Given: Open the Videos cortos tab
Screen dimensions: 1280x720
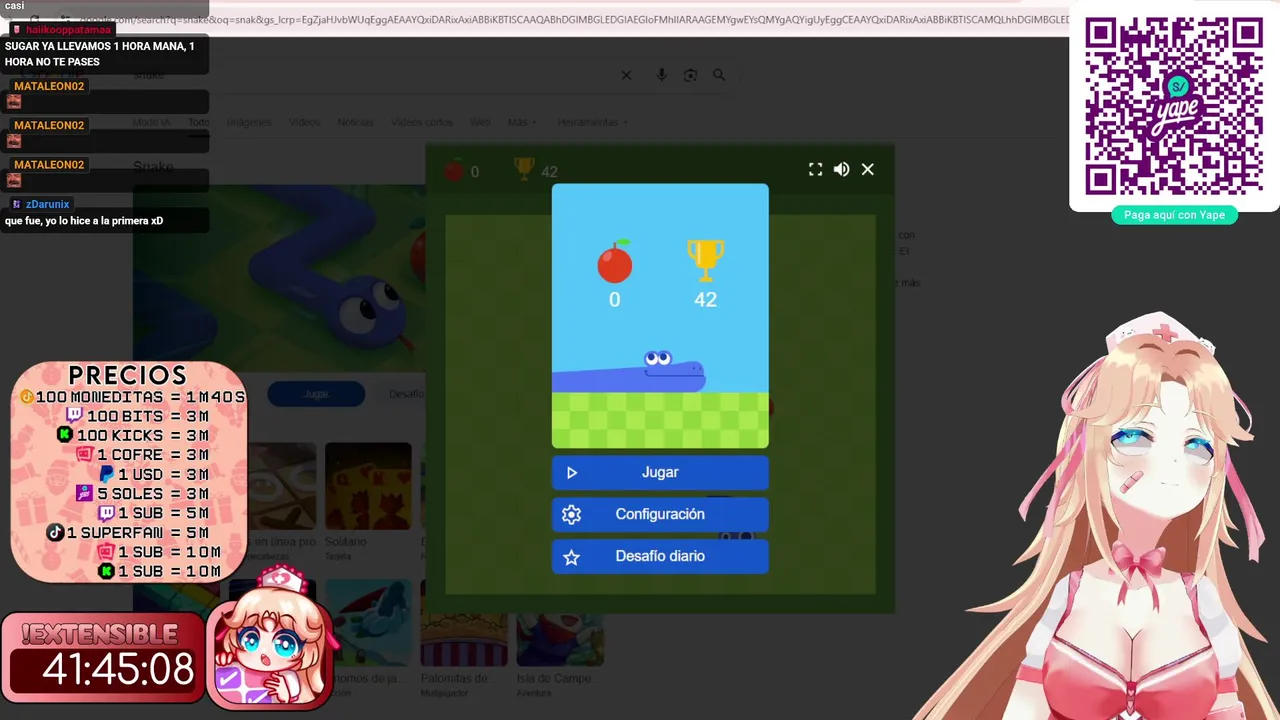Looking at the screenshot, I should (x=422, y=122).
